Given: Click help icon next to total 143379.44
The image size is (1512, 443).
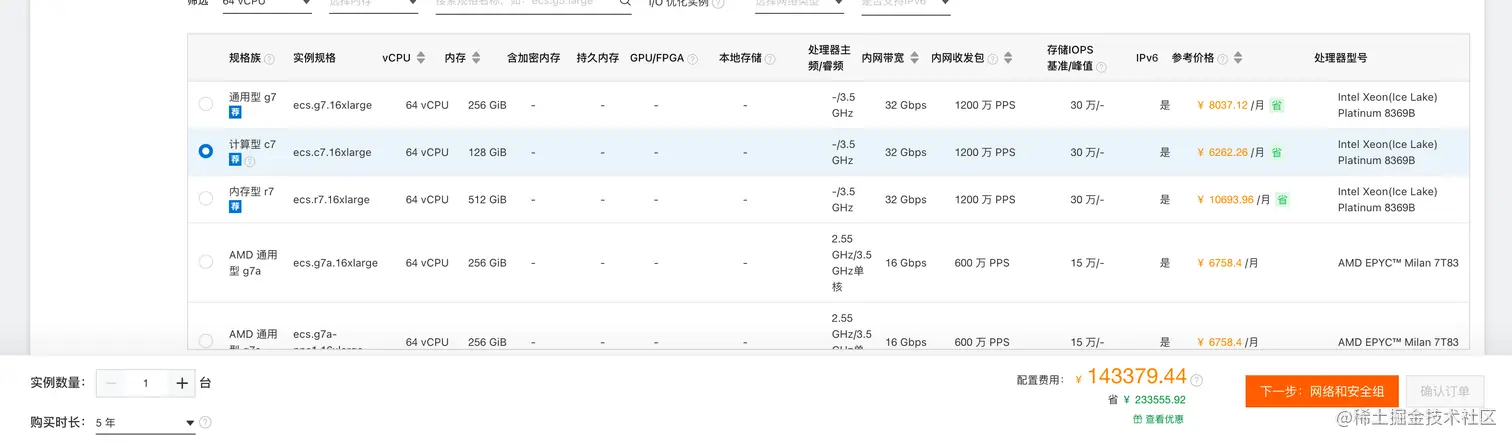Looking at the screenshot, I should (1197, 380).
